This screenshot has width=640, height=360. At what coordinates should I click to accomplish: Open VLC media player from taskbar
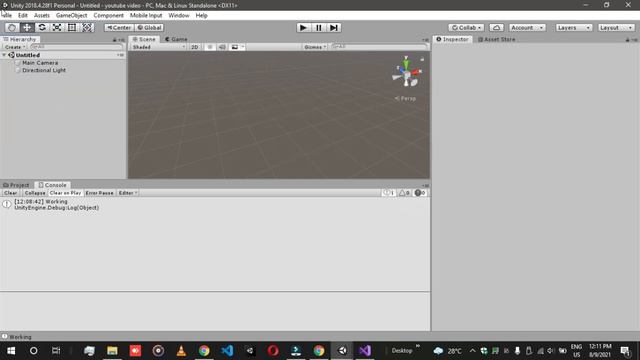(181, 351)
